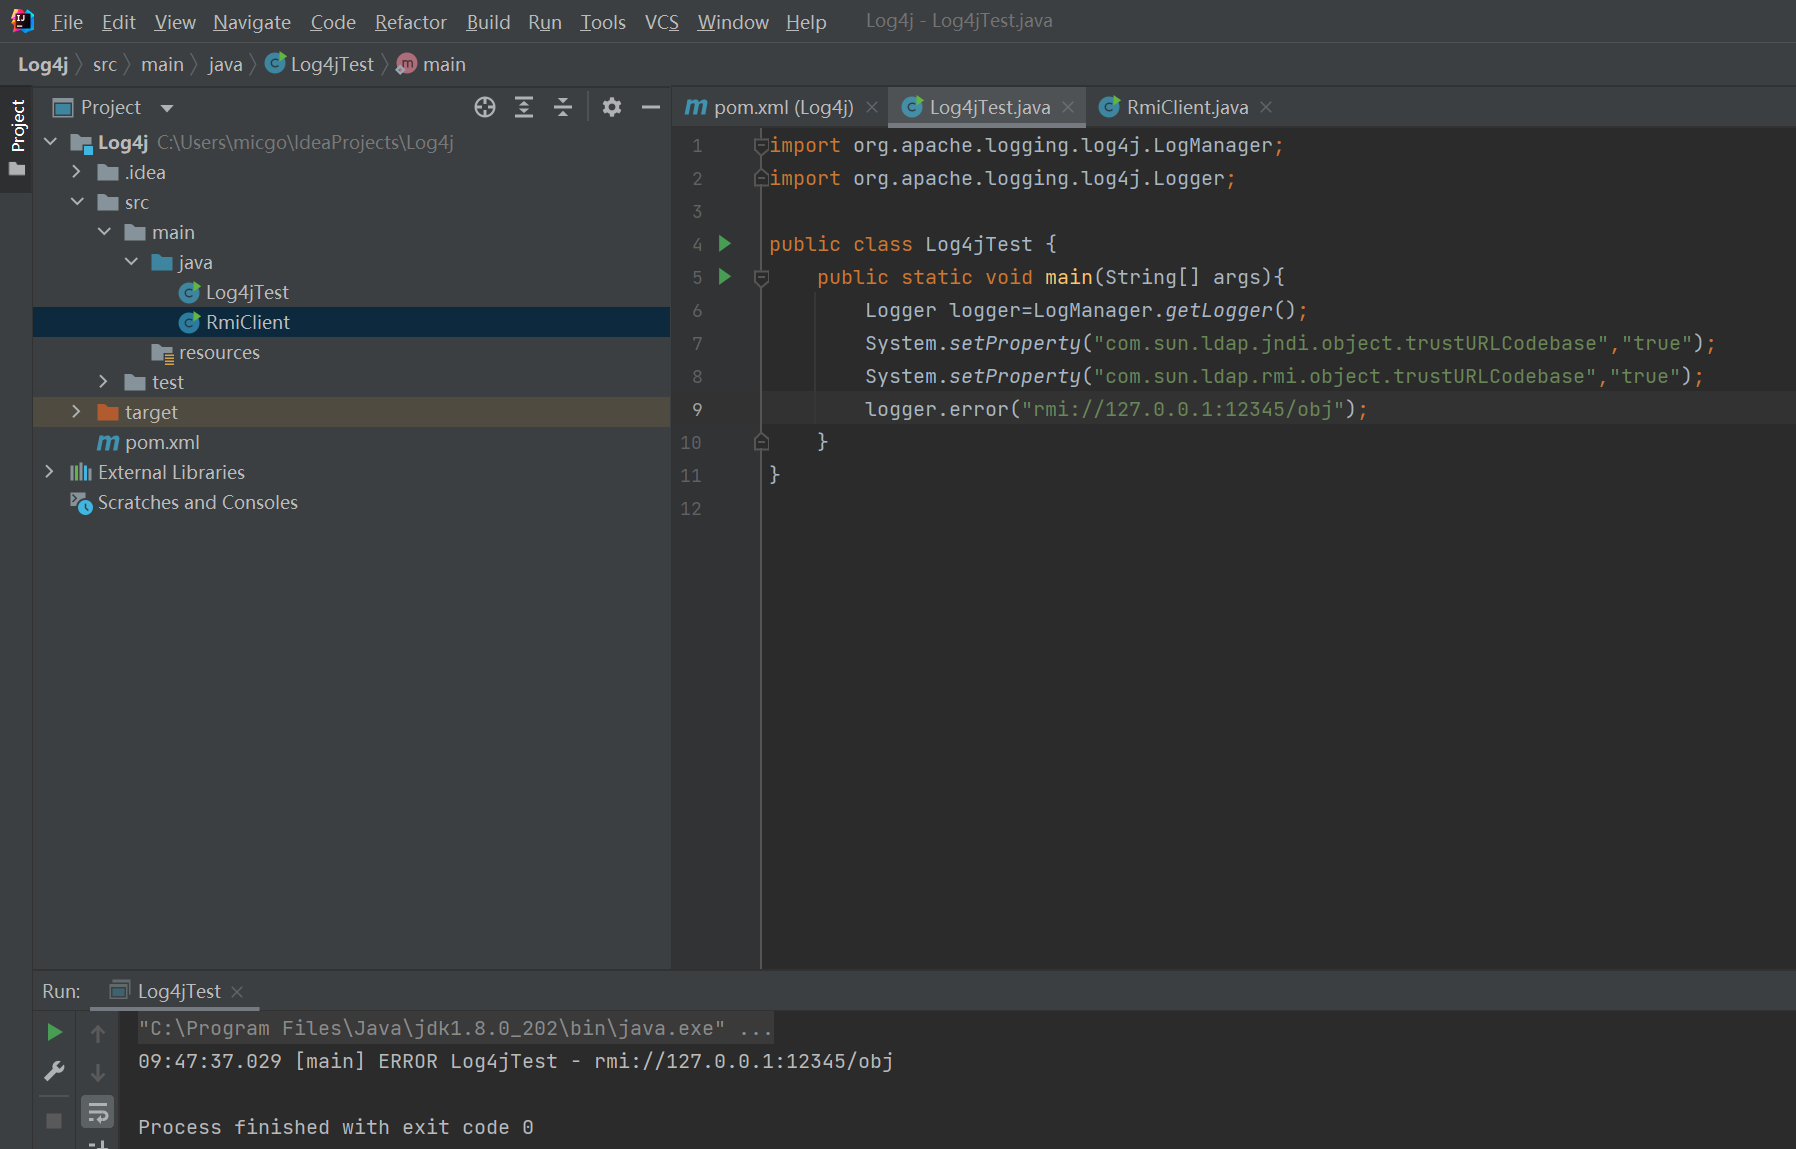
Task: Rerun Log4jTest with green play button
Action: (55, 1032)
